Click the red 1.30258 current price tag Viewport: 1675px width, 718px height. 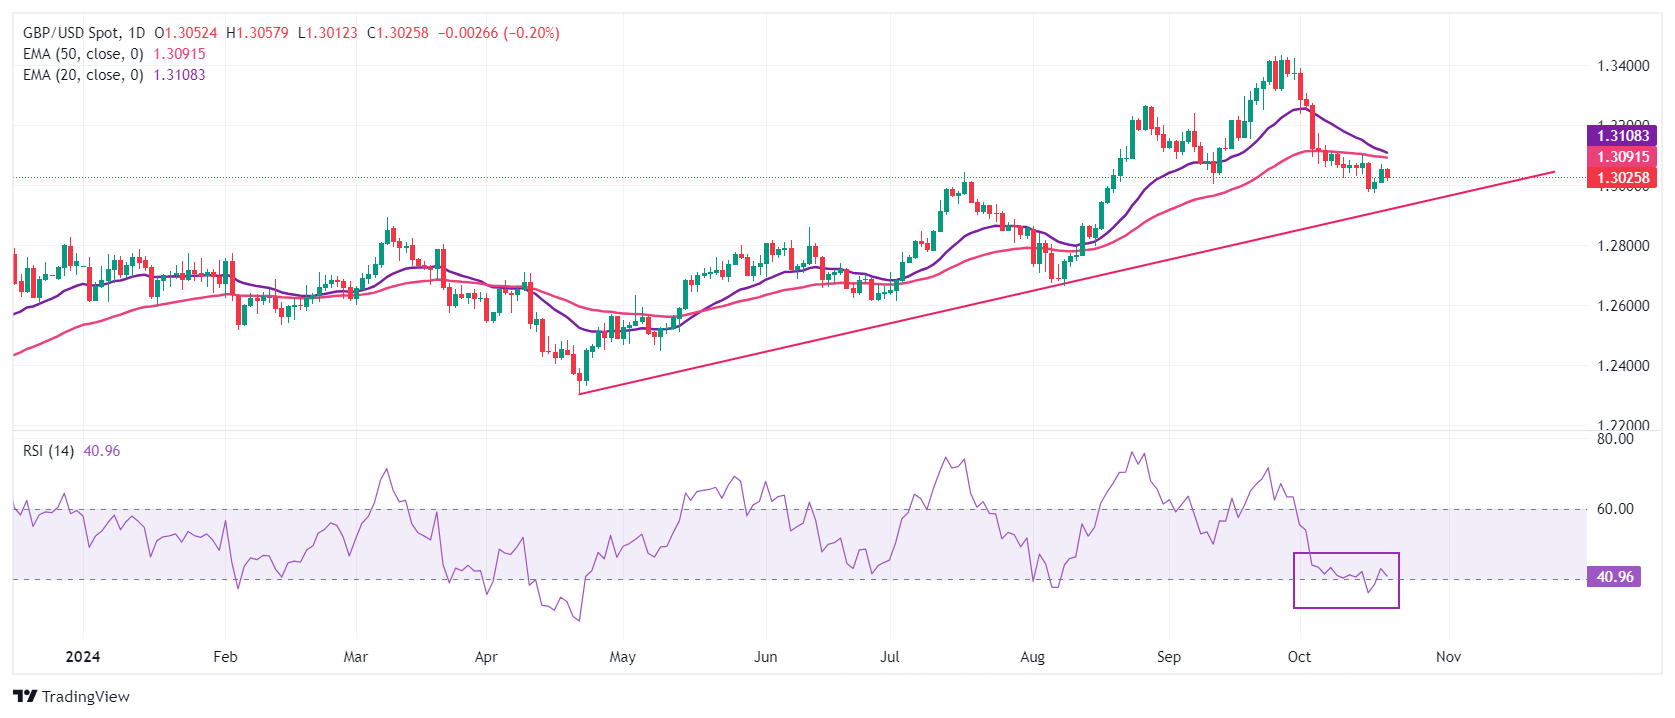coord(1622,178)
